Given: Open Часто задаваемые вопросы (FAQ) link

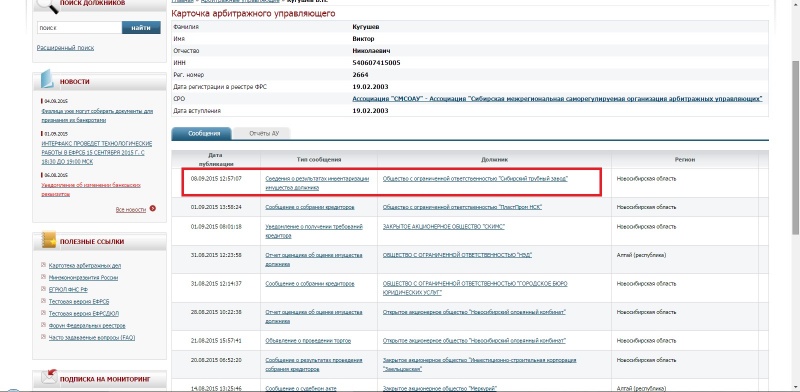Looking at the screenshot, I should coord(92,338).
